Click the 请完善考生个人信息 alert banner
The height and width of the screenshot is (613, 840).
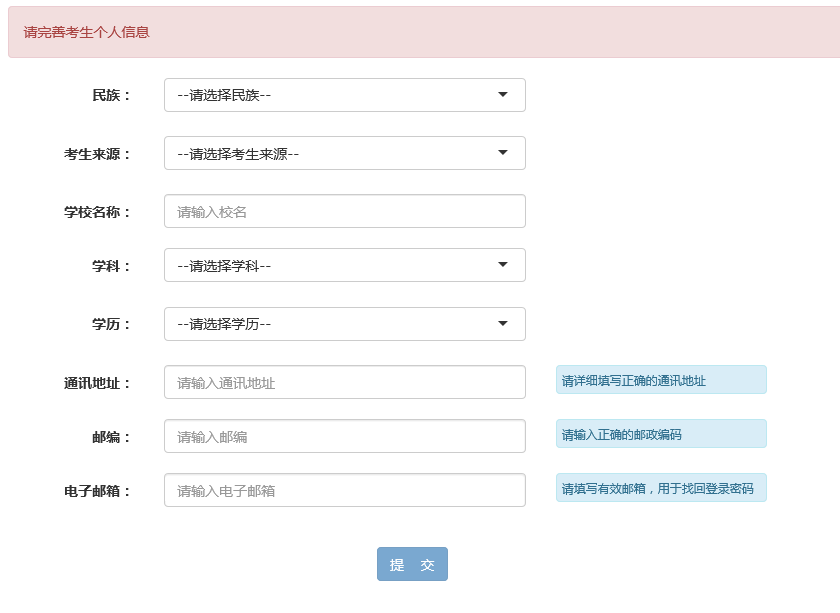click(x=424, y=32)
